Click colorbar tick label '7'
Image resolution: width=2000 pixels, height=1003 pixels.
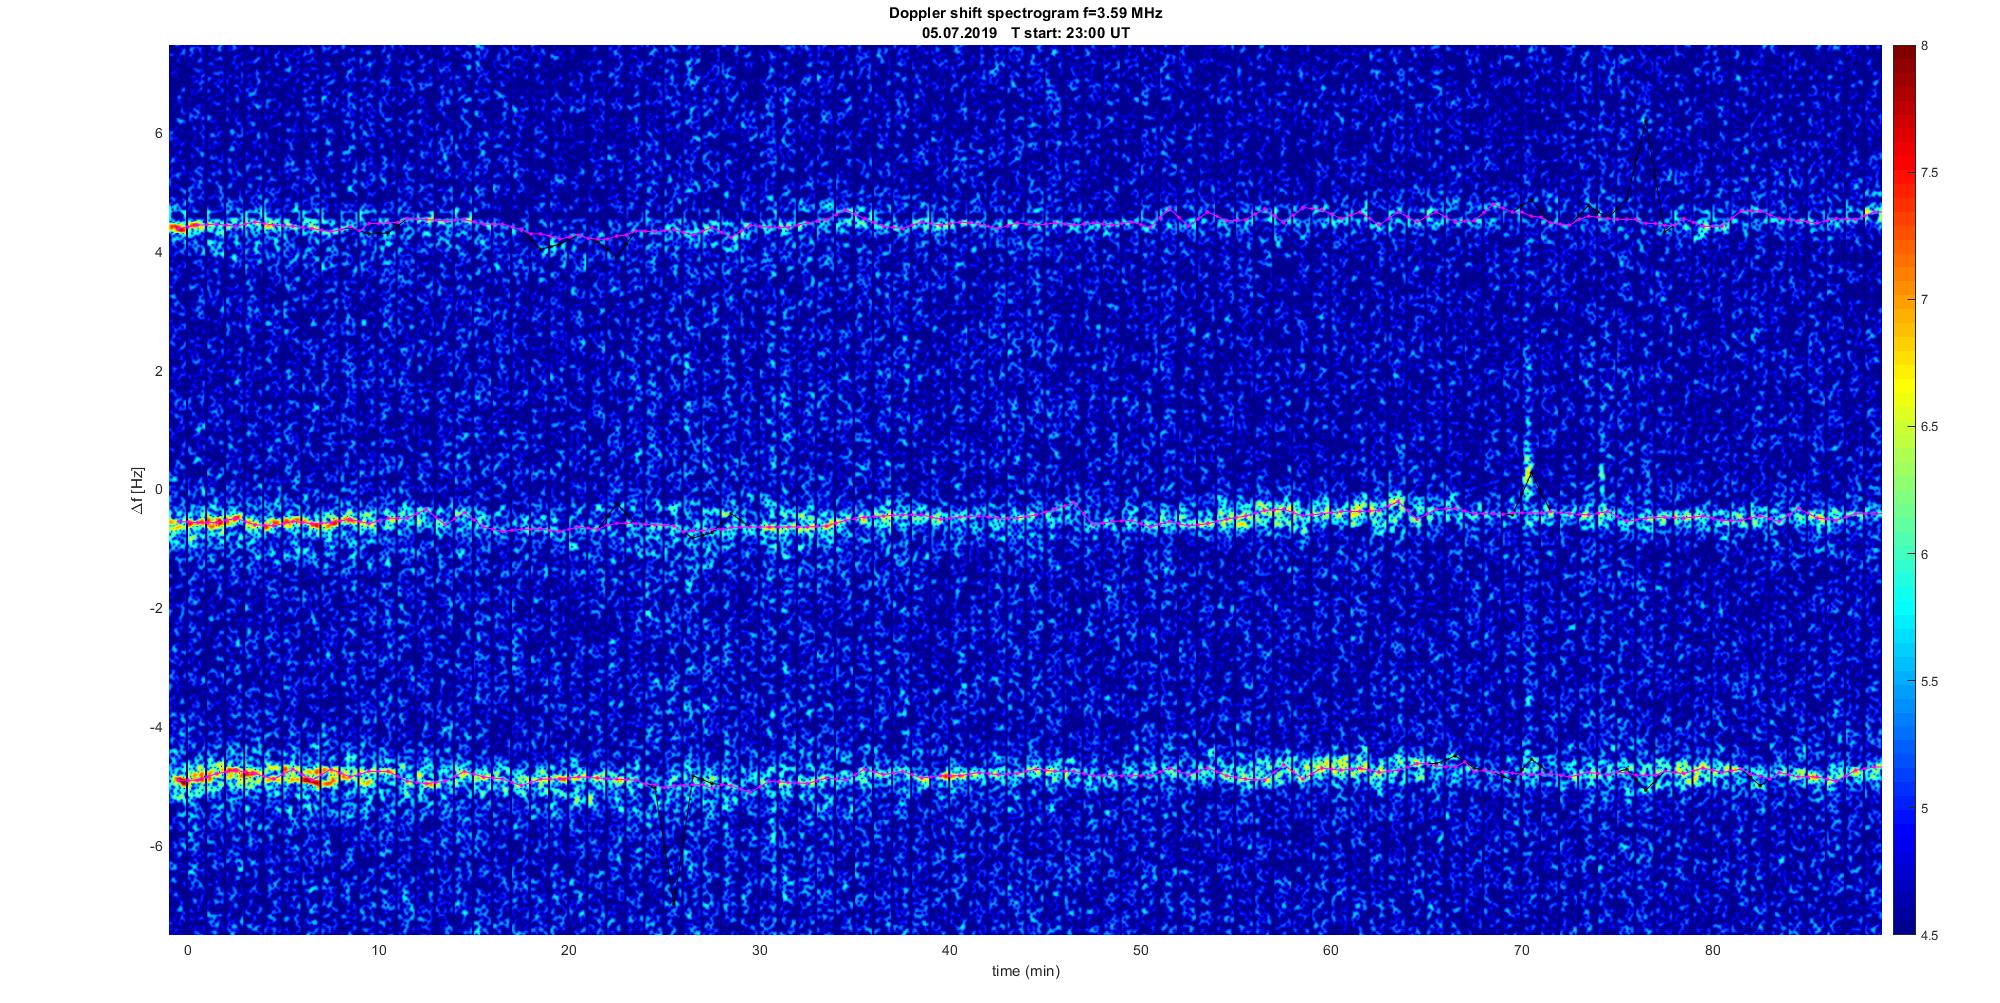click(x=1925, y=300)
